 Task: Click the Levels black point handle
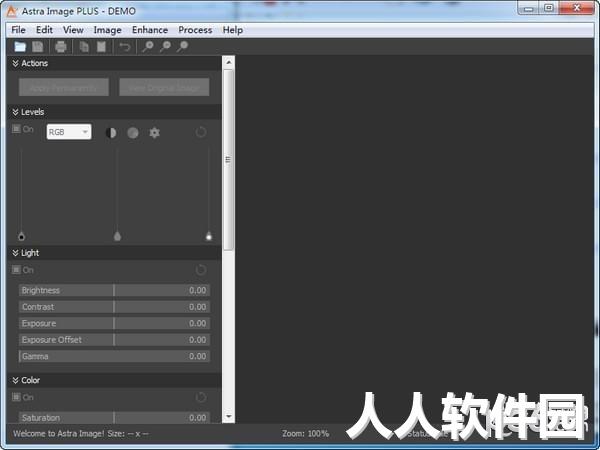point(21,236)
